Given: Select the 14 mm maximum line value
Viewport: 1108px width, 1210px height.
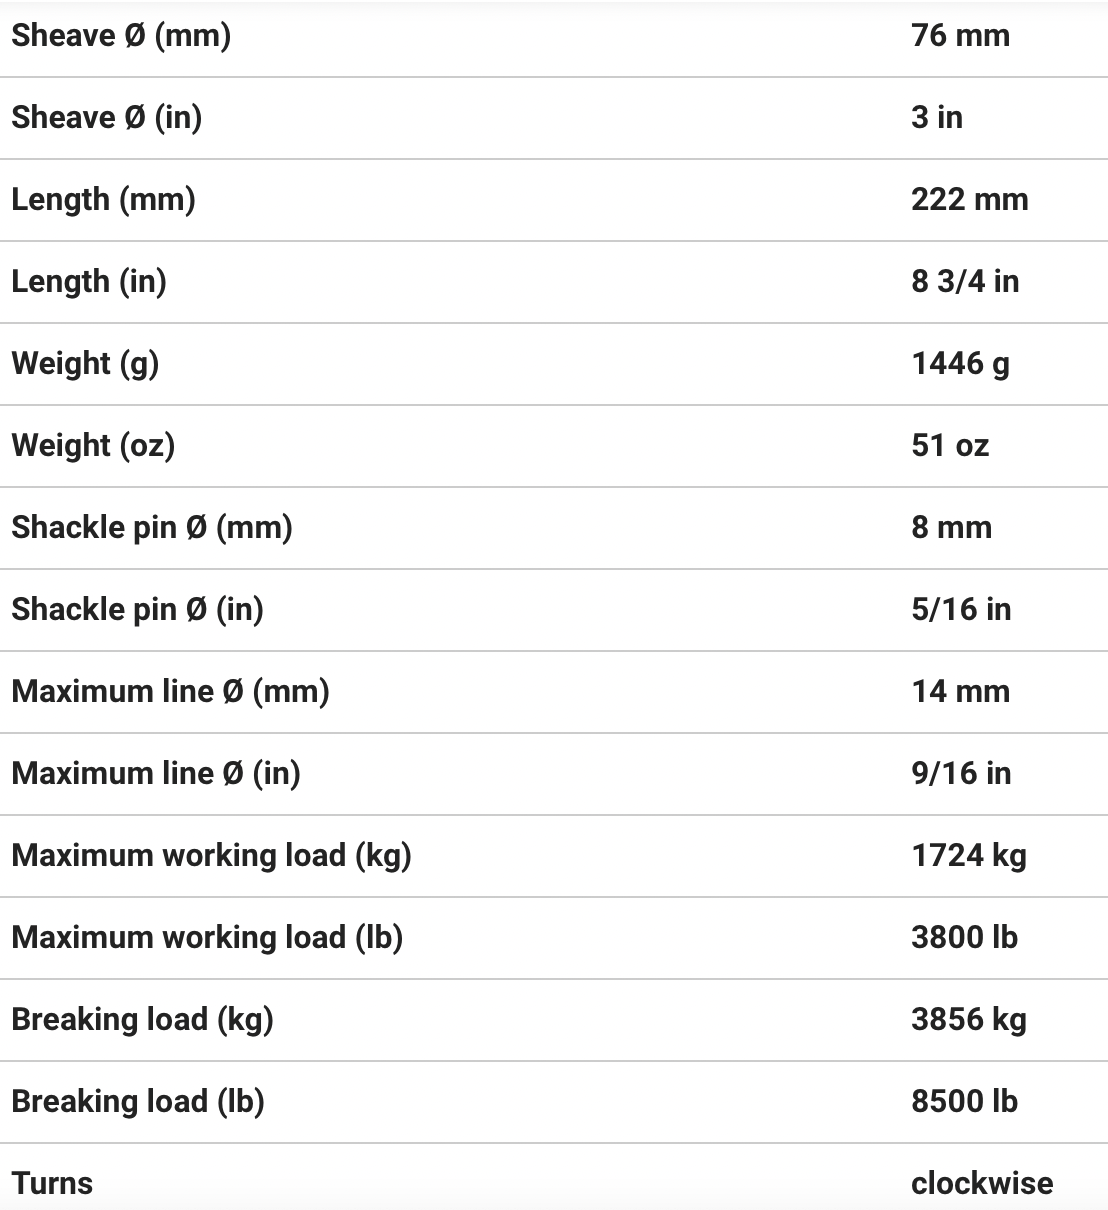Looking at the screenshot, I should tap(960, 692).
